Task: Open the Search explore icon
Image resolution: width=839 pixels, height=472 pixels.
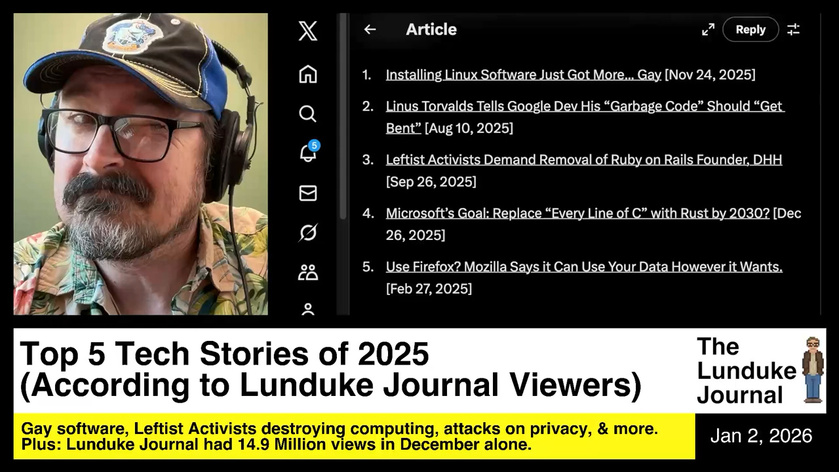Action: [x=308, y=114]
